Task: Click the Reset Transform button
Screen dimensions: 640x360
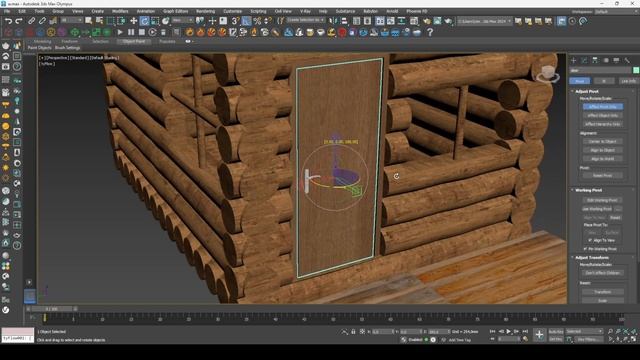Action: (x=603, y=292)
